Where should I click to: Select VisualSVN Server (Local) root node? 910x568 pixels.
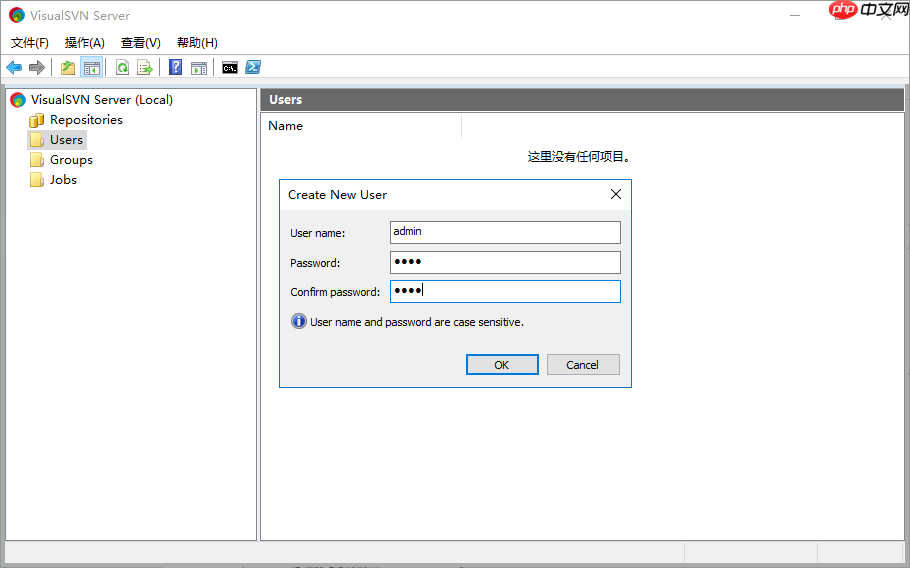click(x=102, y=100)
